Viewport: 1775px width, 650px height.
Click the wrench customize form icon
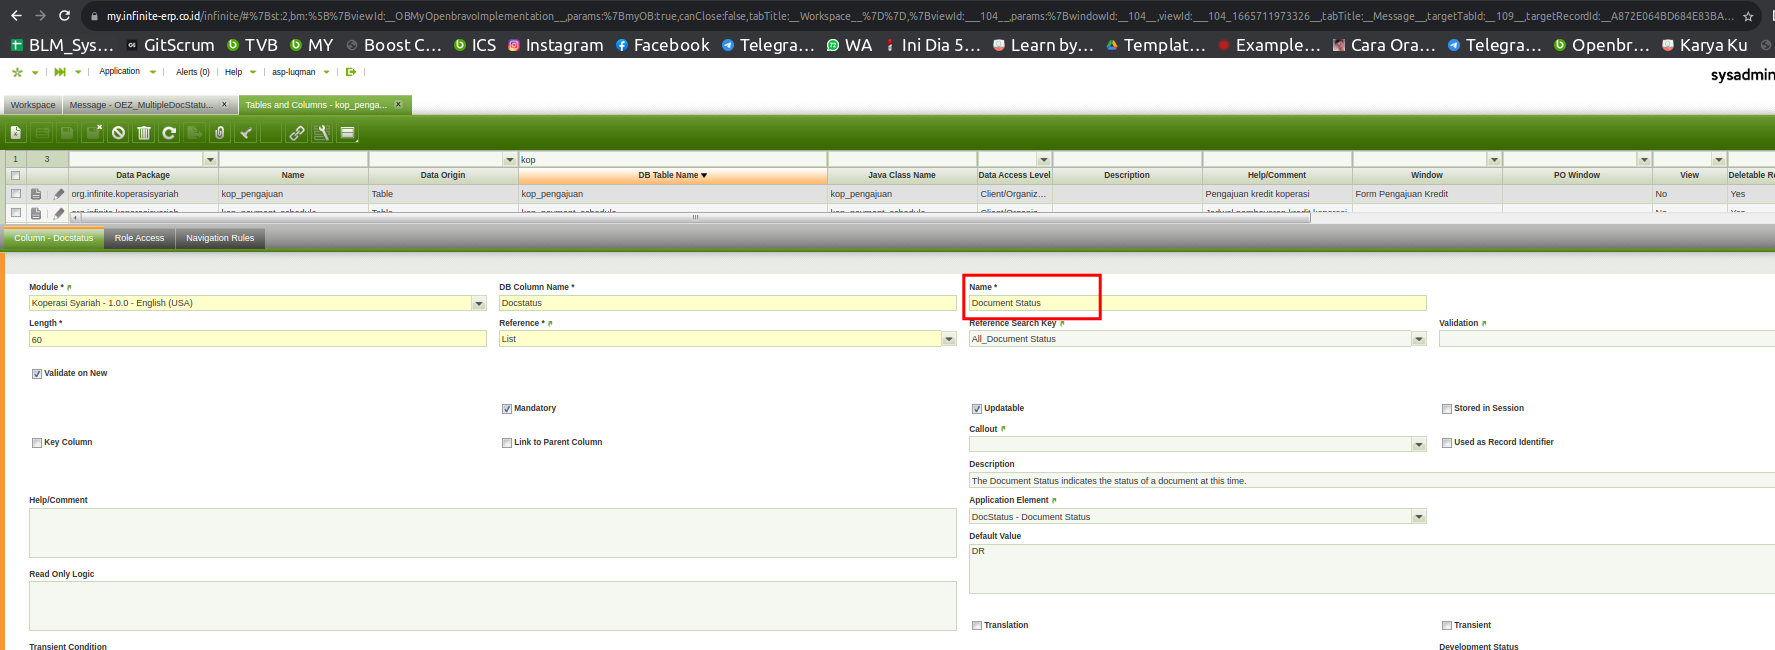(x=322, y=133)
